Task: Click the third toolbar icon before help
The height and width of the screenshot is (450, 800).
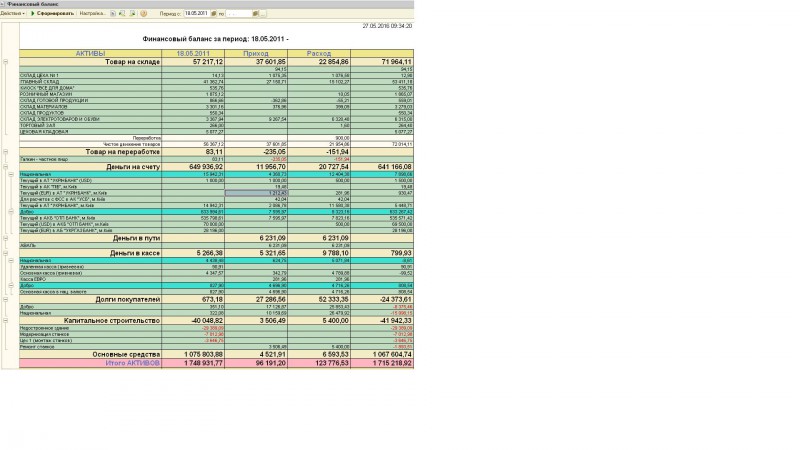Action: 133,13
